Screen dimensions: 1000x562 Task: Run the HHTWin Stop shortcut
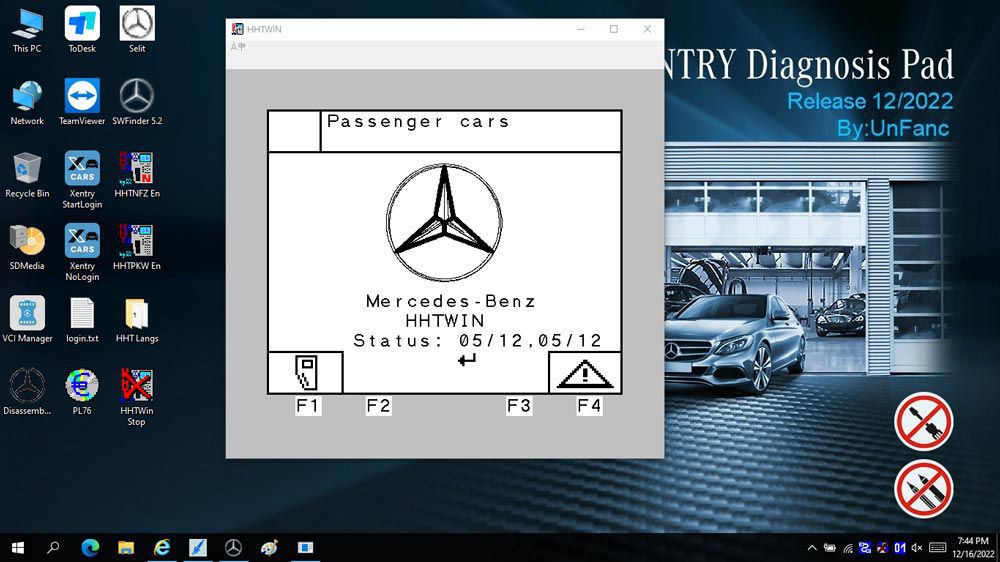coord(136,397)
